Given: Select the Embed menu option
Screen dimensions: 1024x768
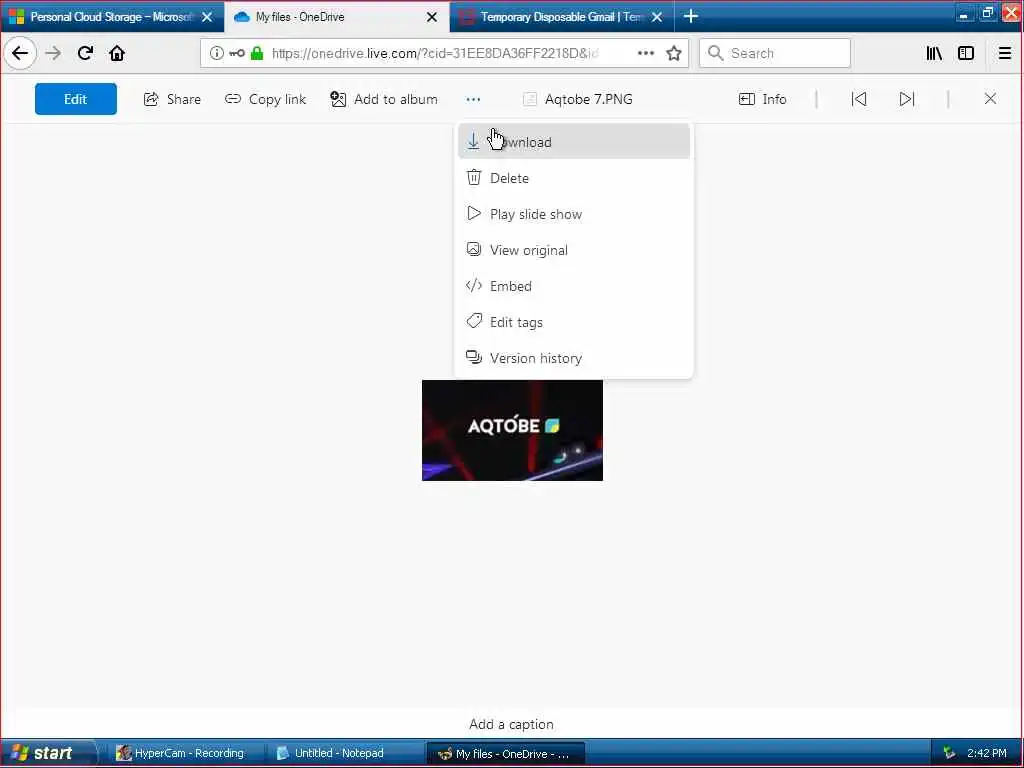Looking at the screenshot, I should coord(573,286).
